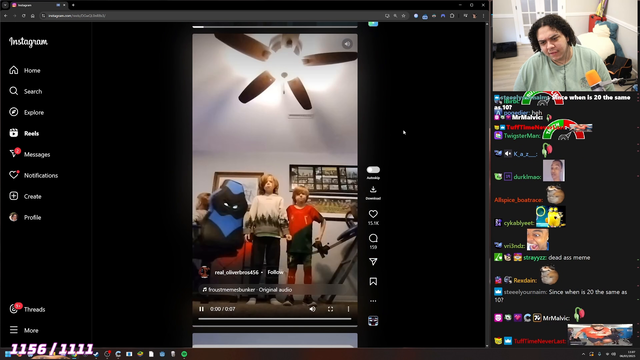Pause the reel playback
The height and width of the screenshot is (360, 640).
pos(201,309)
